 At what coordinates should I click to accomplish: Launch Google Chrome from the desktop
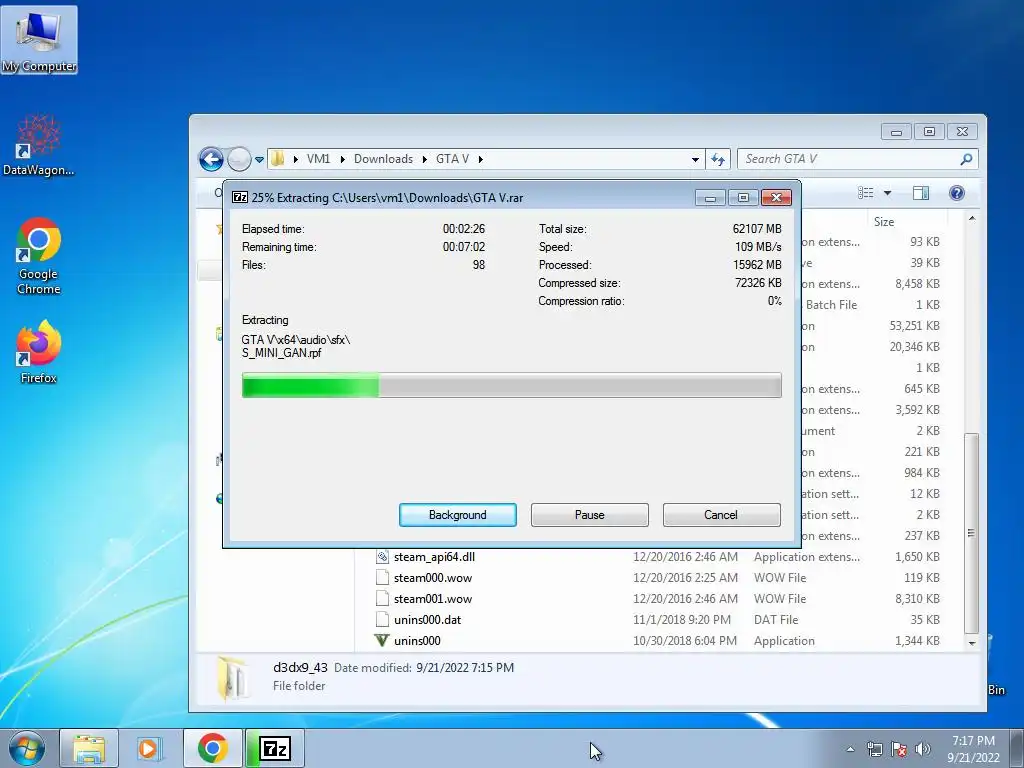pos(39,257)
